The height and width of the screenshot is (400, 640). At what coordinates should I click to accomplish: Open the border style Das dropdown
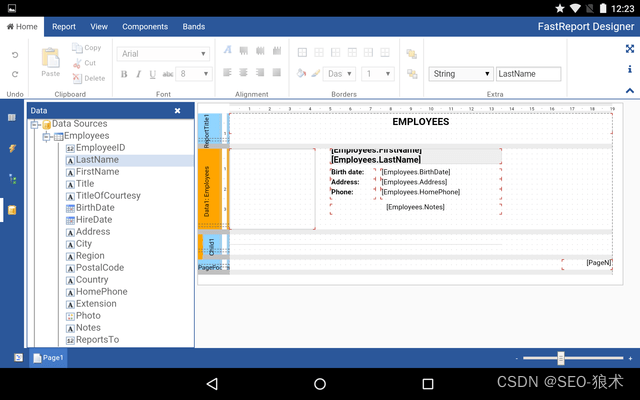pos(339,74)
